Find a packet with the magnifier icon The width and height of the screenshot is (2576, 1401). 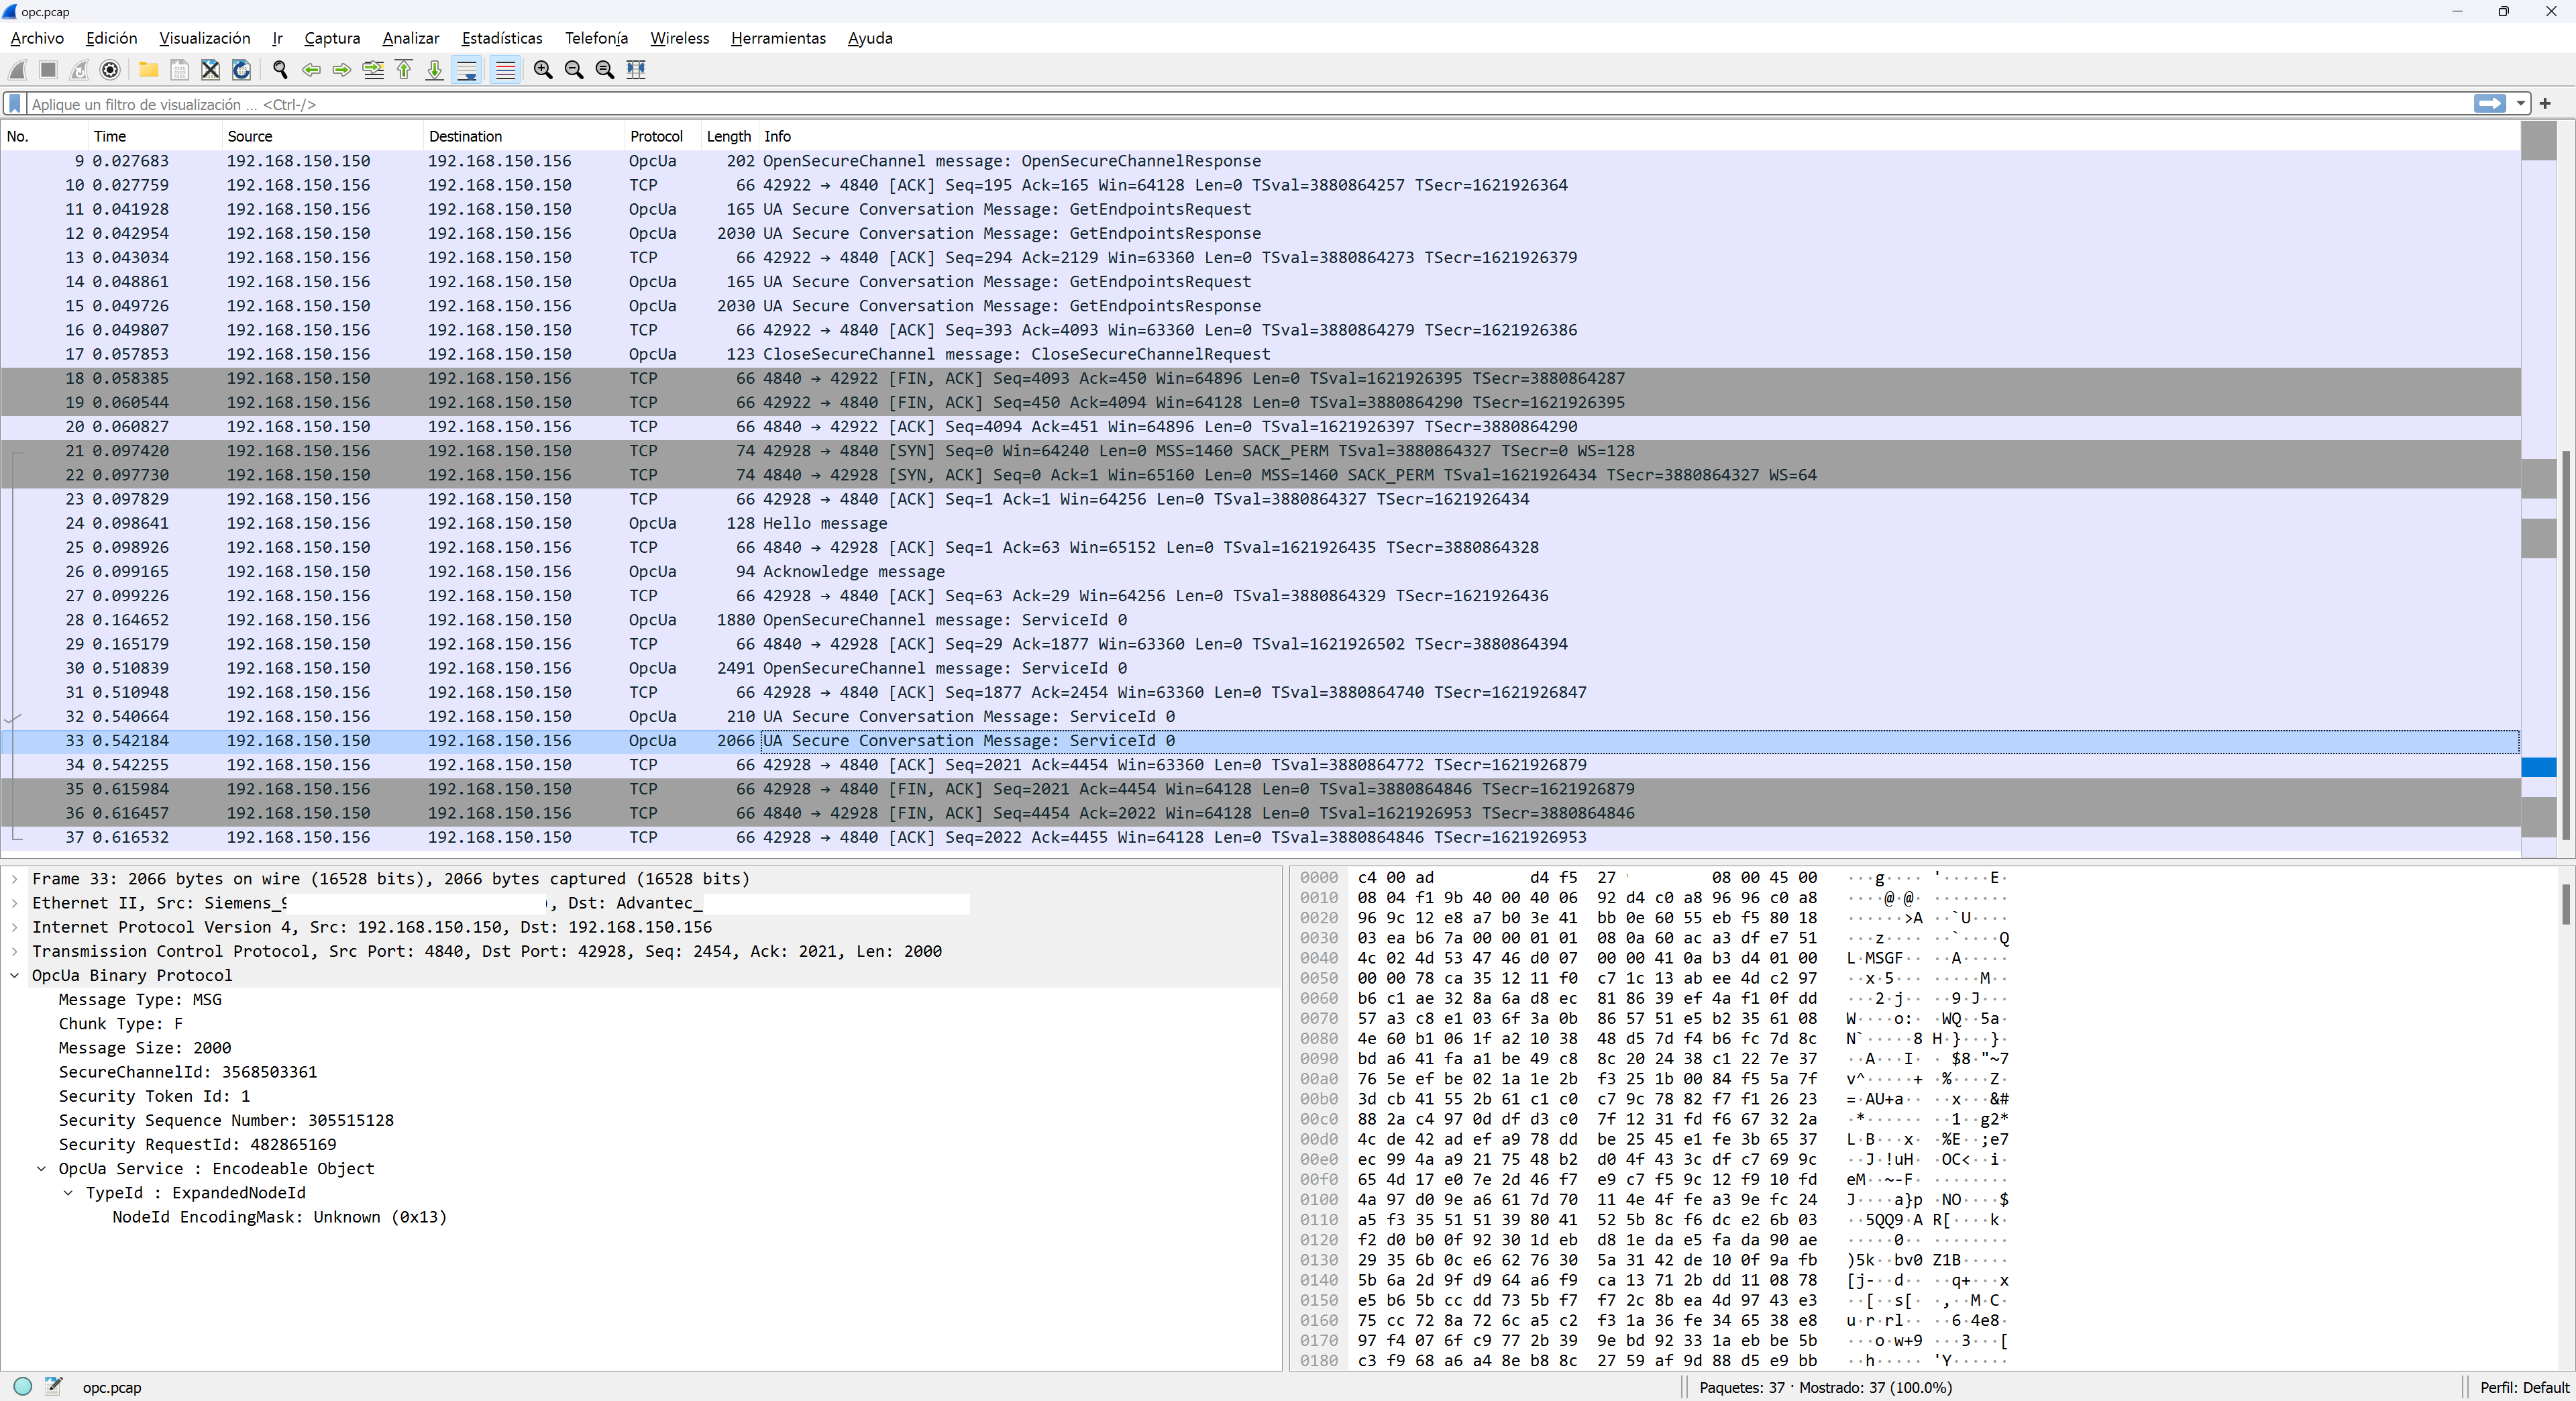tap(281, 70)
